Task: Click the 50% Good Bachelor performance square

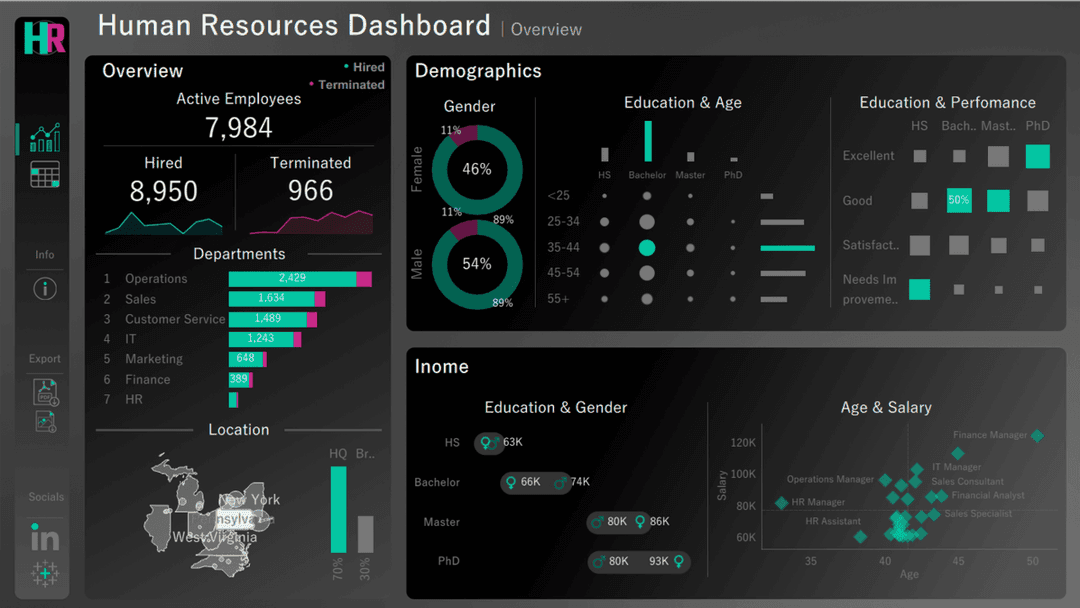Action: point(958,200)
